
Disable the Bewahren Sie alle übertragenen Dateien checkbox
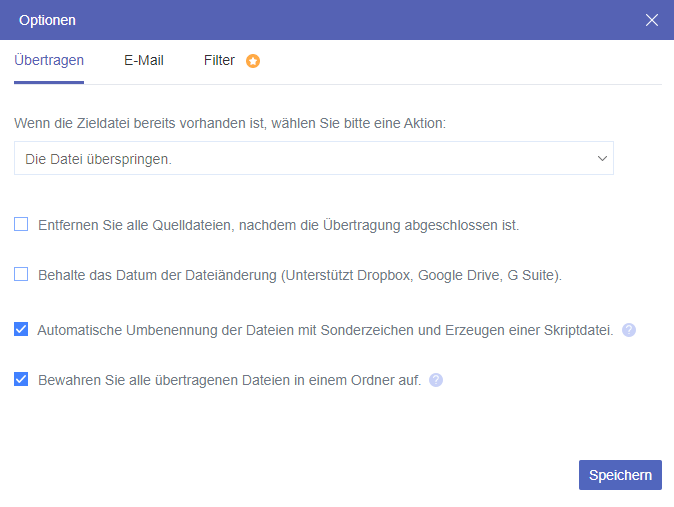[21, 379]
